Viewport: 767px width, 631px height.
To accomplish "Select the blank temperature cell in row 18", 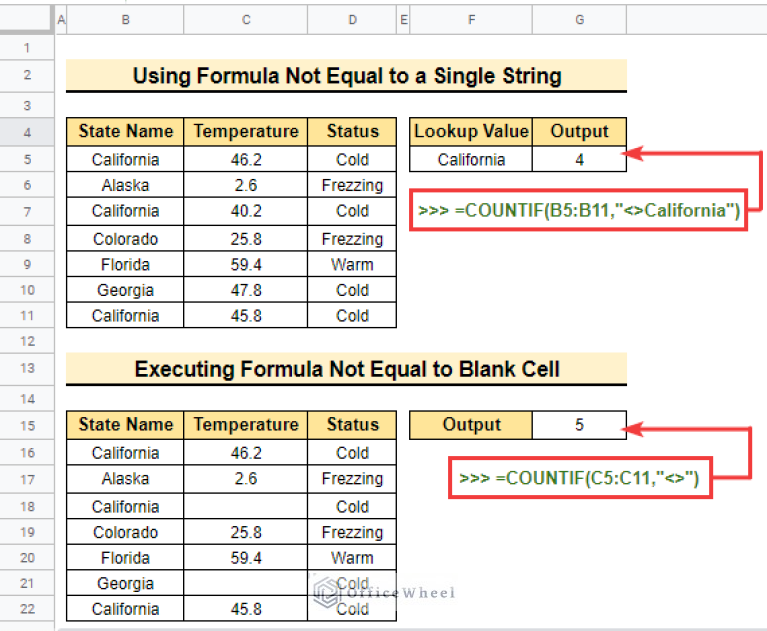I will tap(246, 506).
